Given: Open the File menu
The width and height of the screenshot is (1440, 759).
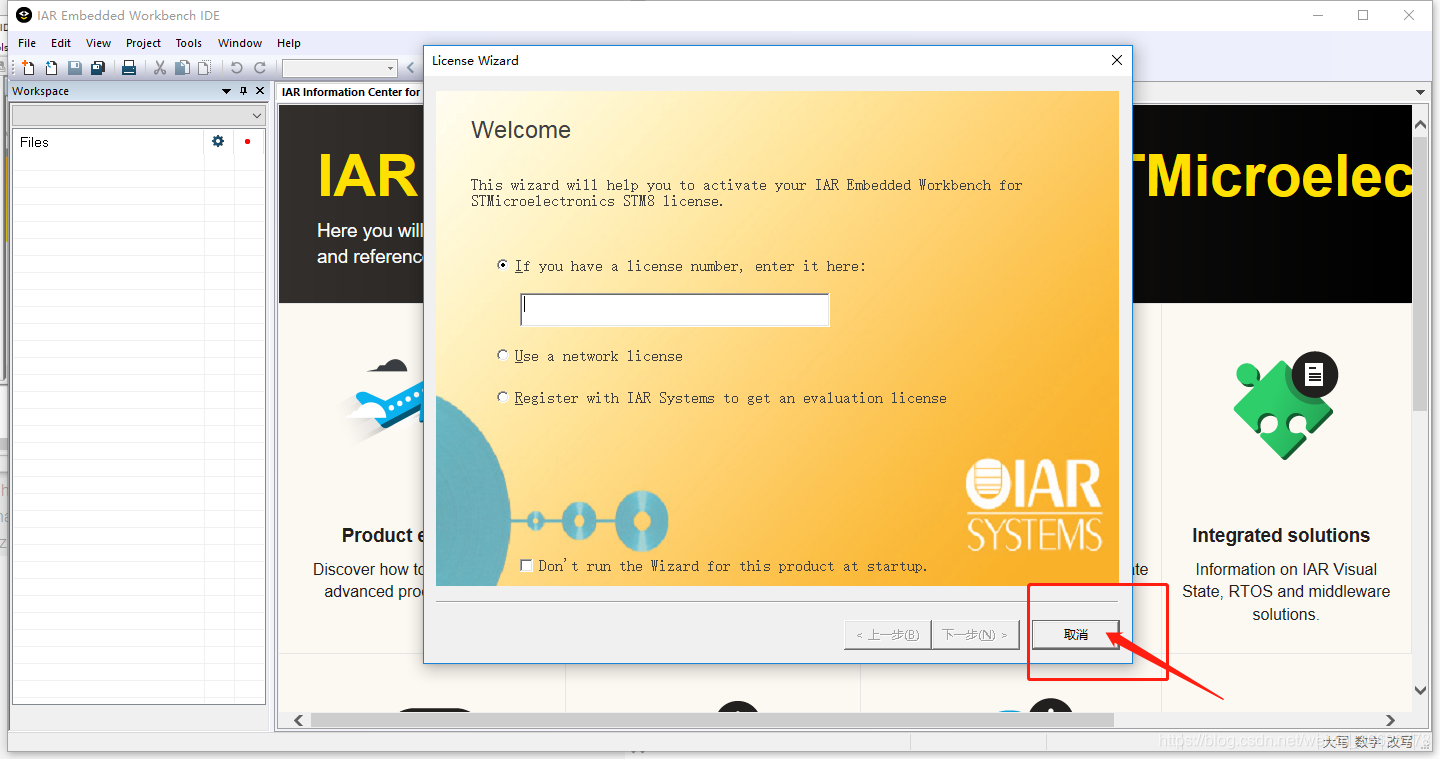Looking at the screenshot, I should (x=27, y=43).
